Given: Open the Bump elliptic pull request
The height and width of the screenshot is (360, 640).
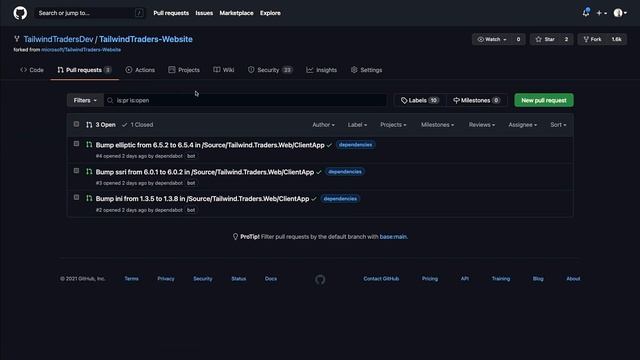Looking at the screenshot, I should pos(210,145).
